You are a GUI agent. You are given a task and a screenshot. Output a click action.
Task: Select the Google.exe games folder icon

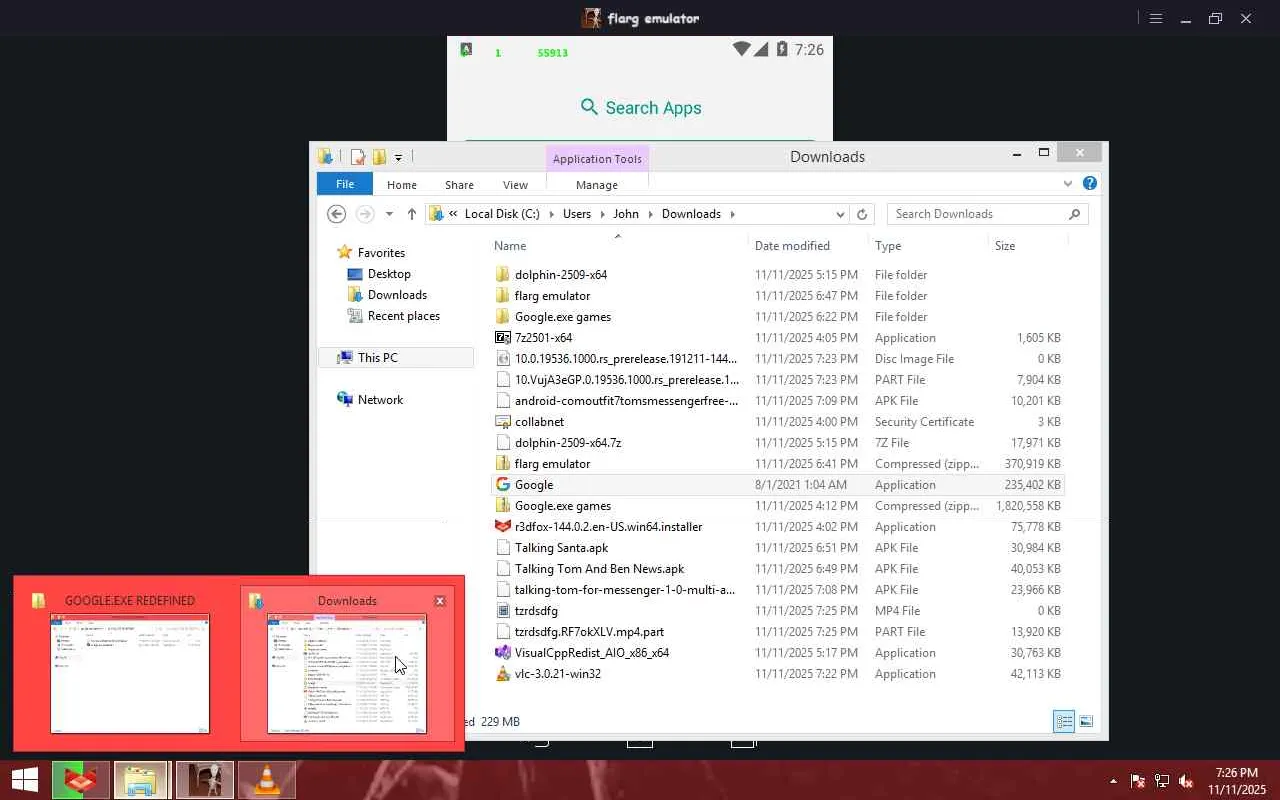click(503, 317)
